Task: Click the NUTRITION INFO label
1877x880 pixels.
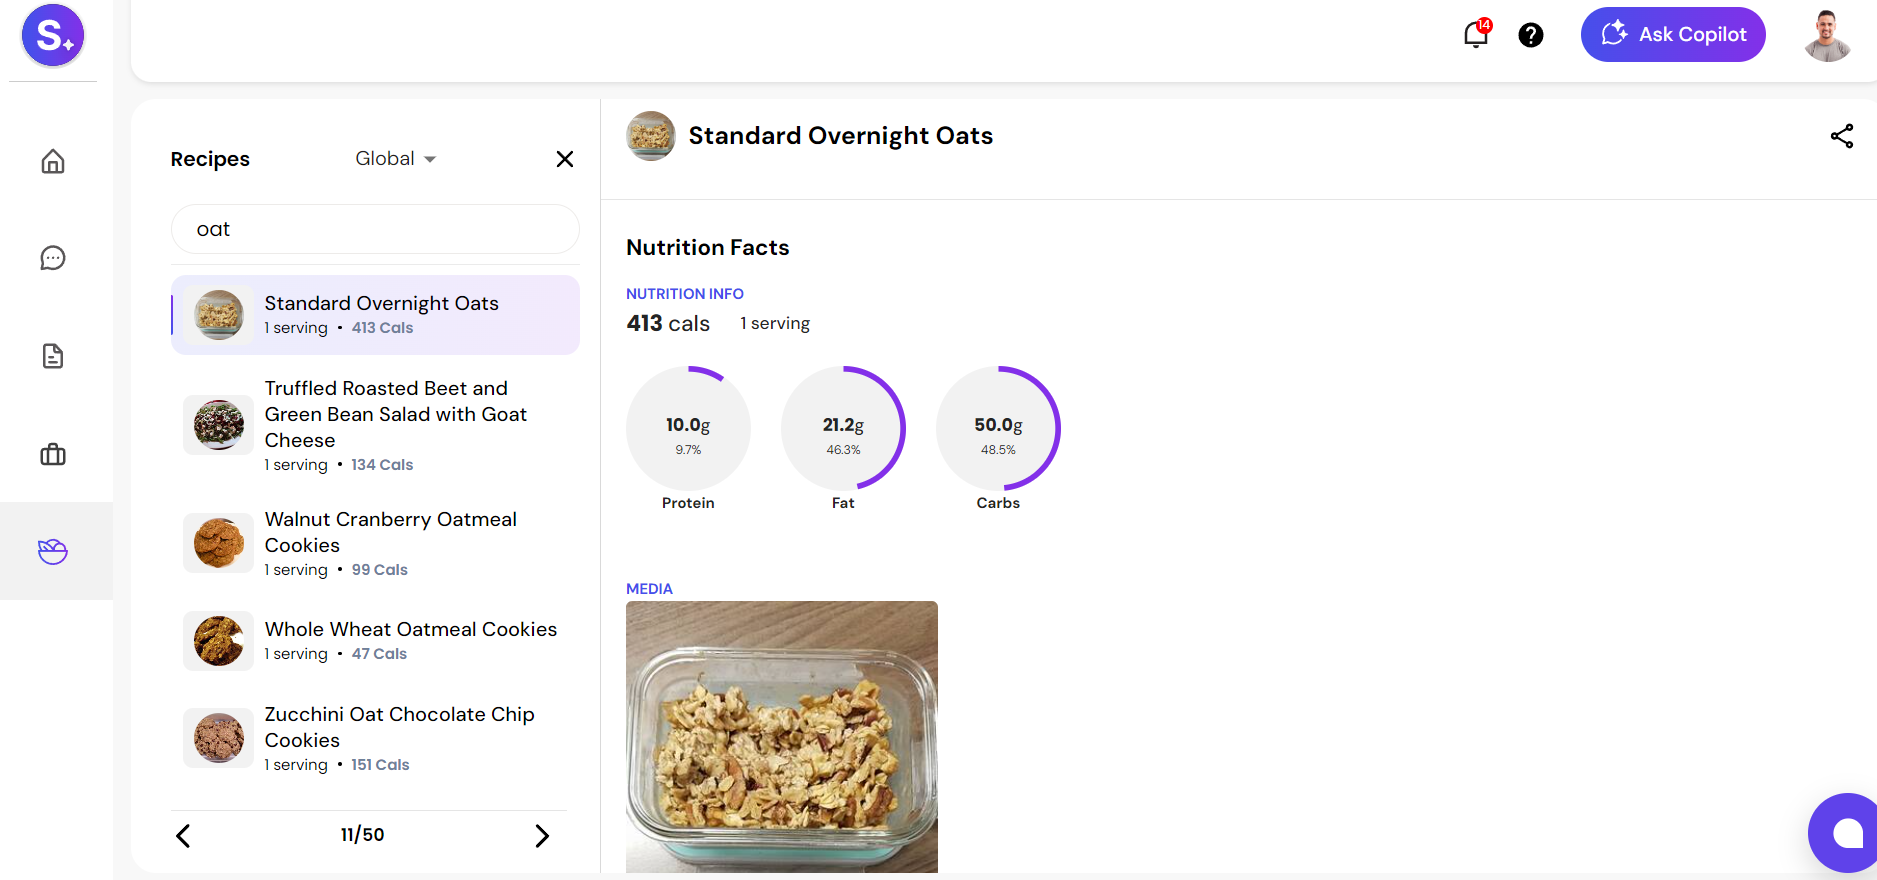Action: coord(685,294)
